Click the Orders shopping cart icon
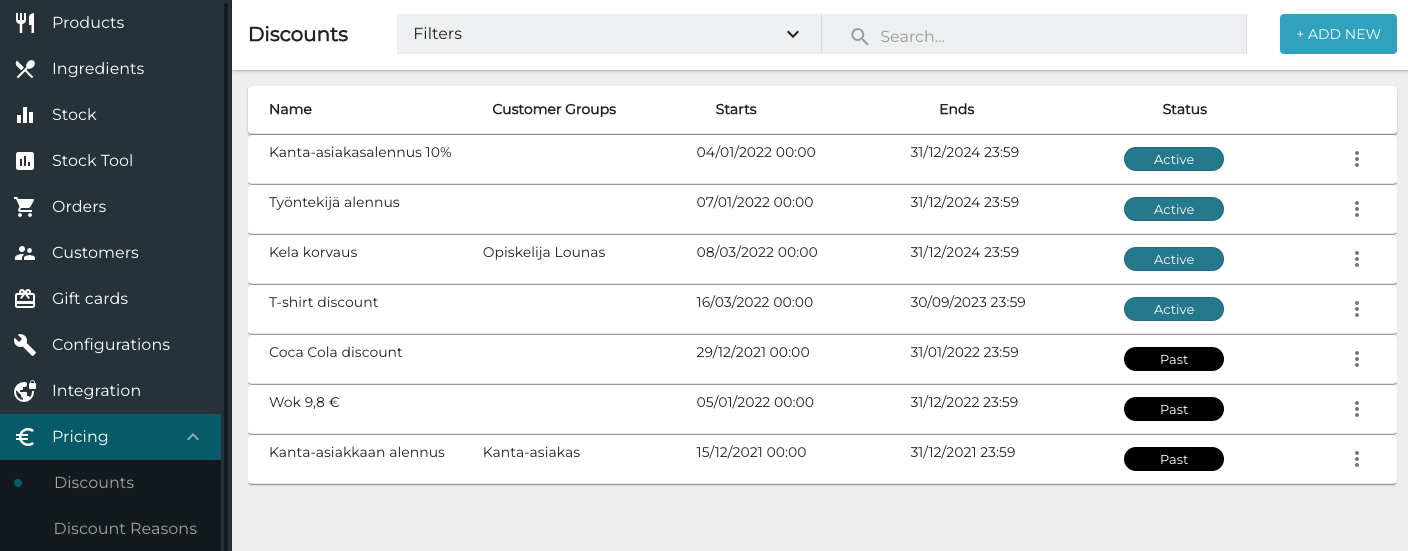 pos(25,207)
